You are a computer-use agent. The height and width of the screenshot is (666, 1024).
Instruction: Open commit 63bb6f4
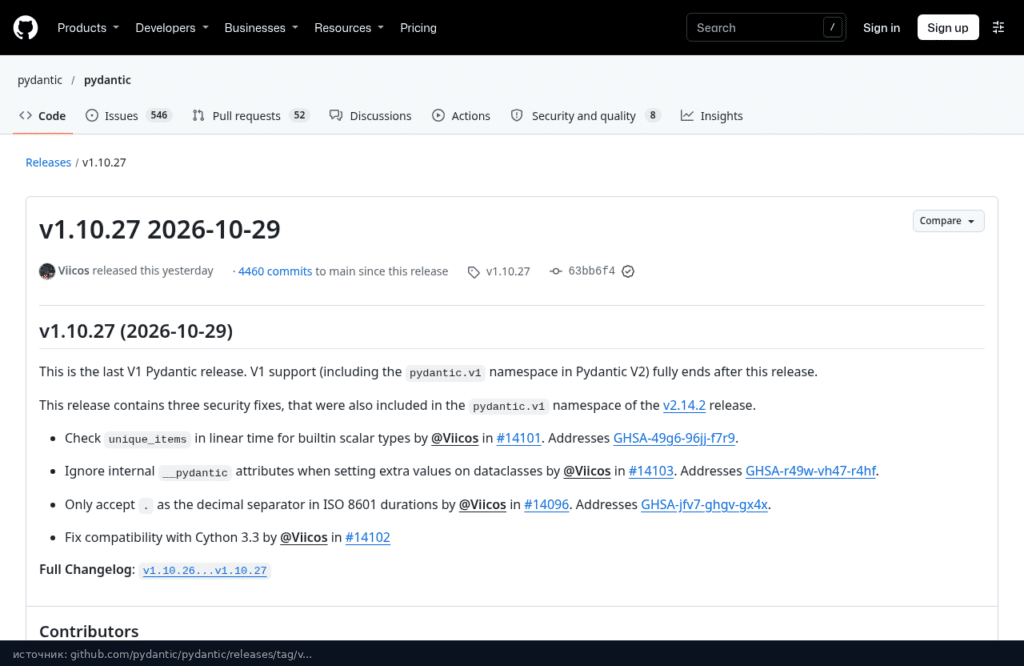coord(592,271)
